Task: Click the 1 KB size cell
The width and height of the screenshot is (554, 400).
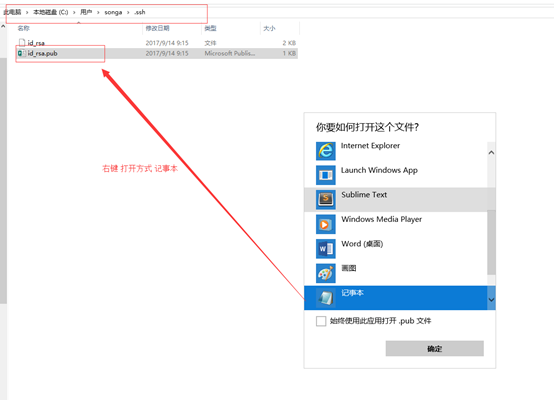Action: (289, 53)
